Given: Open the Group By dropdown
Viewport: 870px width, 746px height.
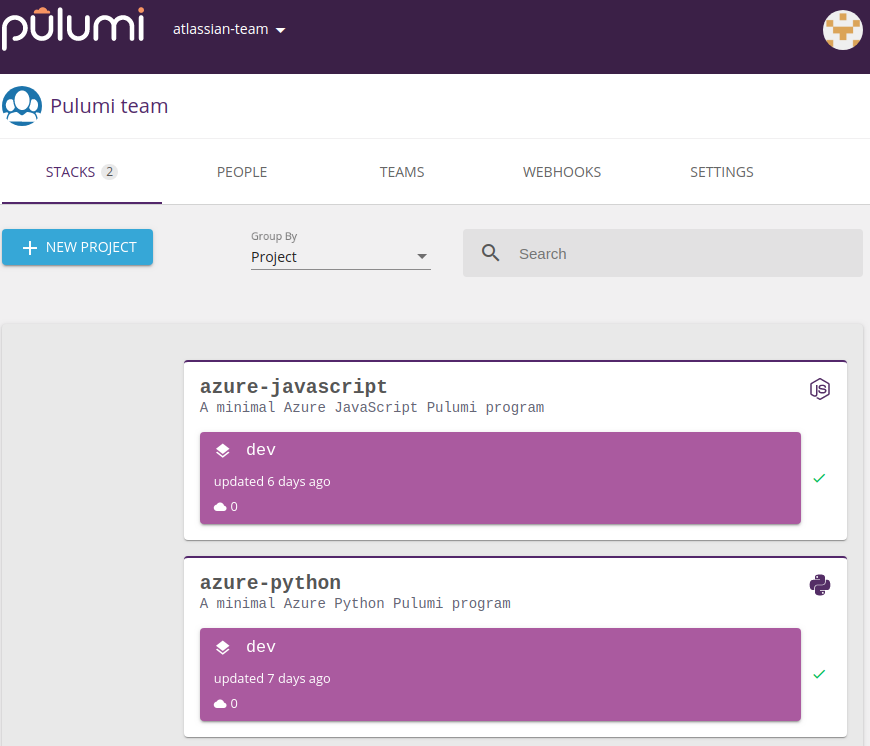Looking at the screenshot, I should 340,257.
